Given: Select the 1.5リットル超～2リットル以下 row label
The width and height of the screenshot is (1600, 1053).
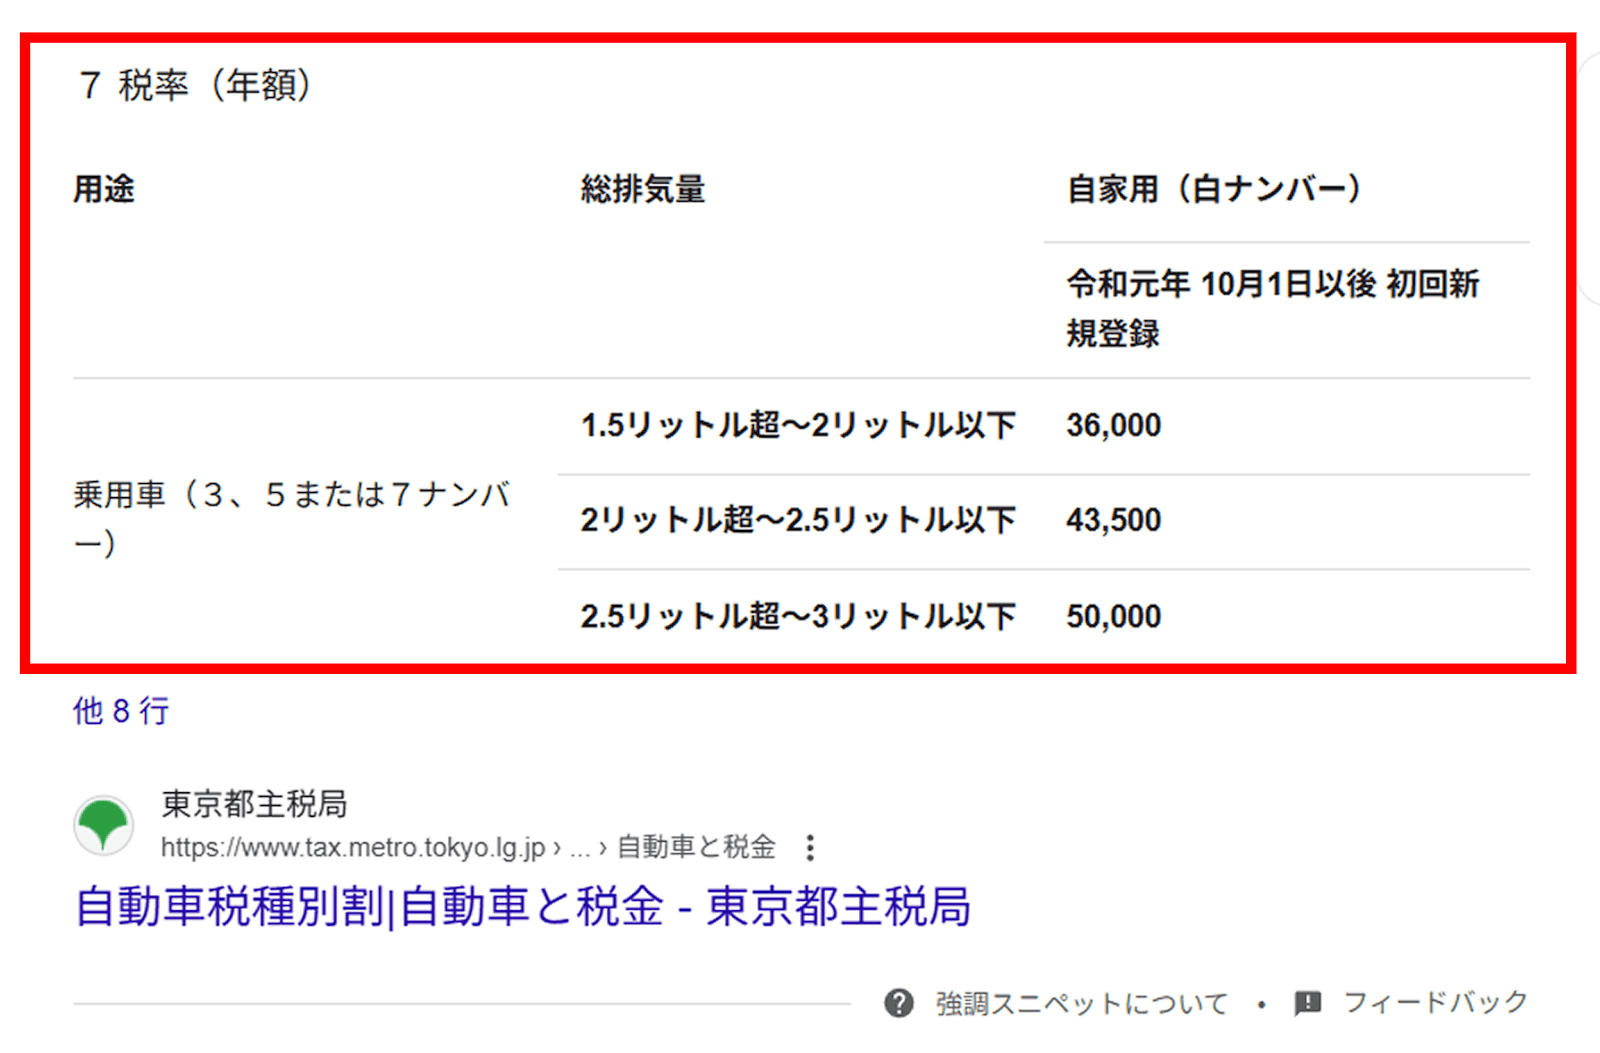Looking at the screenshot, I should click(x=798, y=425).
